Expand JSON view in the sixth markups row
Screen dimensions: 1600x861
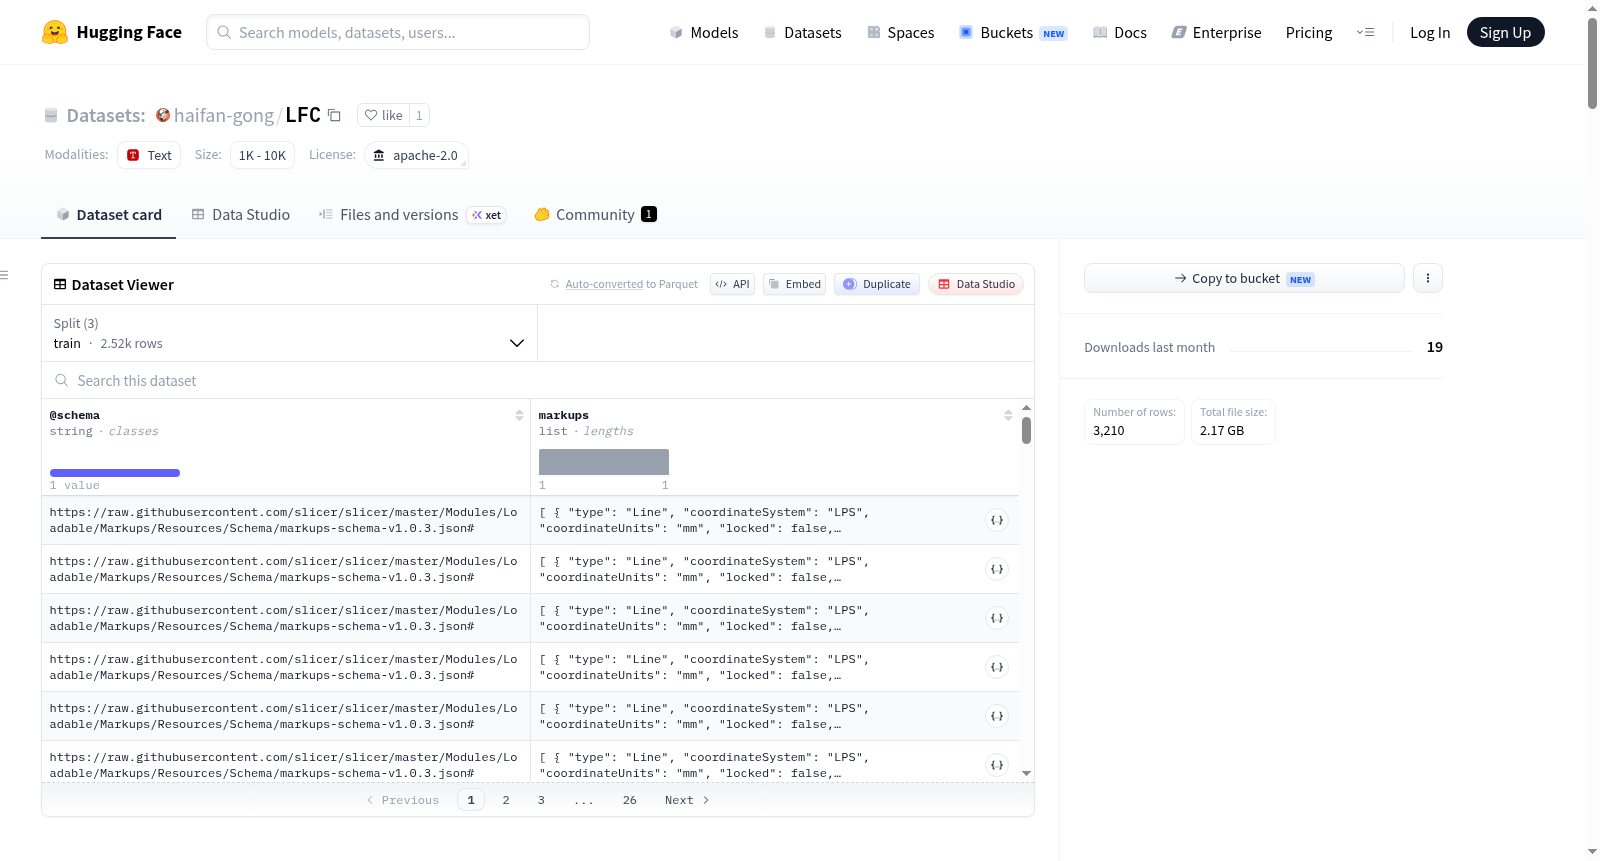(997, 765)
